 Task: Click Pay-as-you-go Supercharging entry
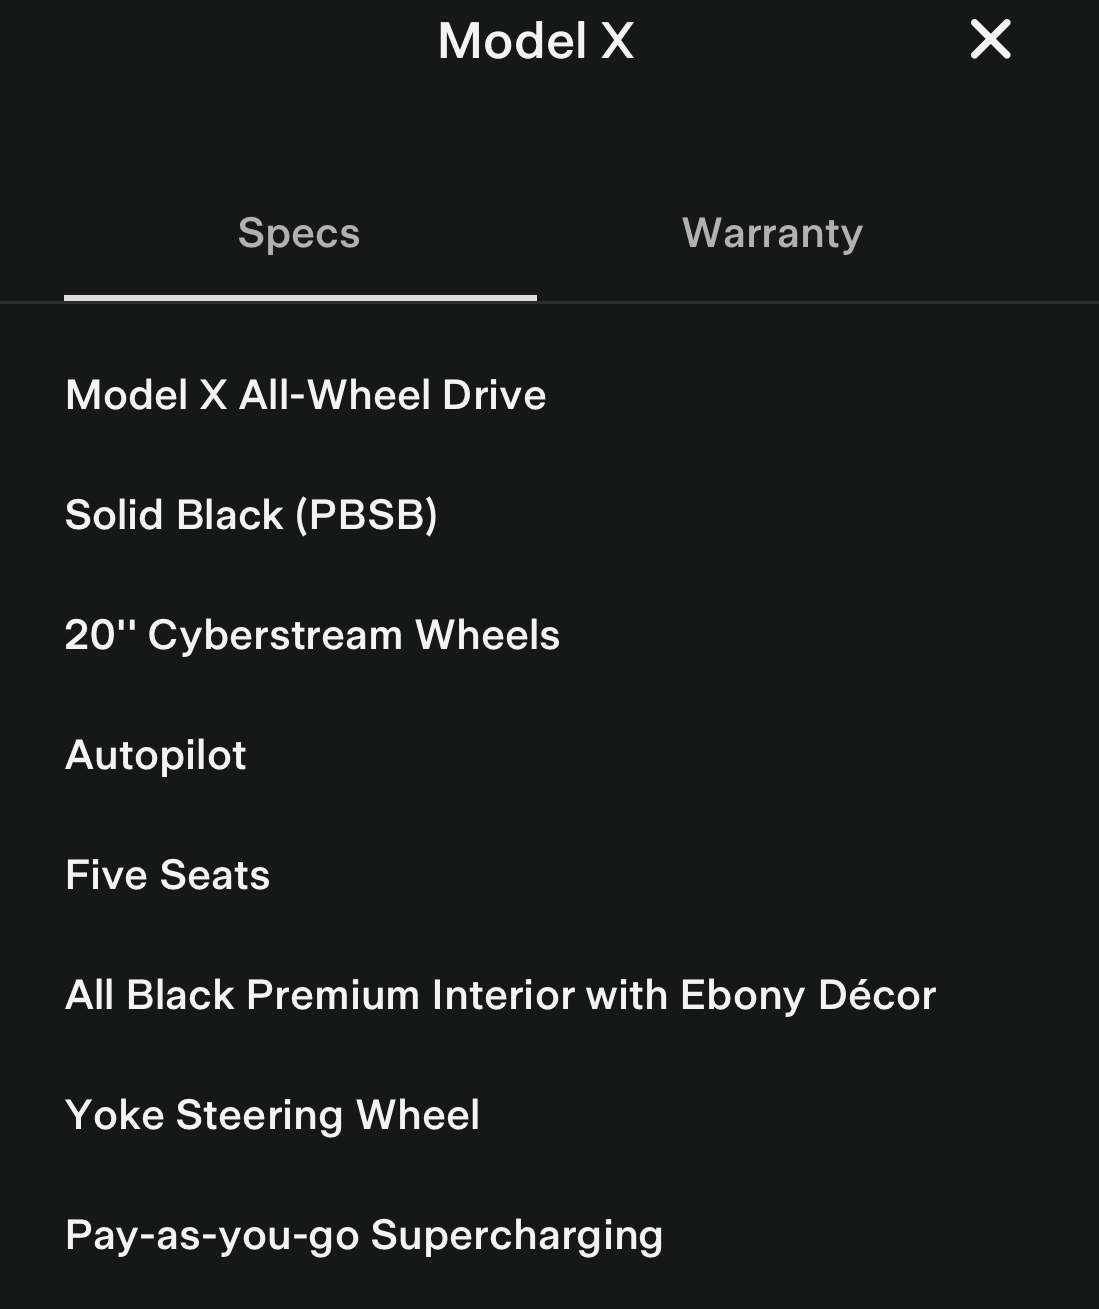point(364,1235)
